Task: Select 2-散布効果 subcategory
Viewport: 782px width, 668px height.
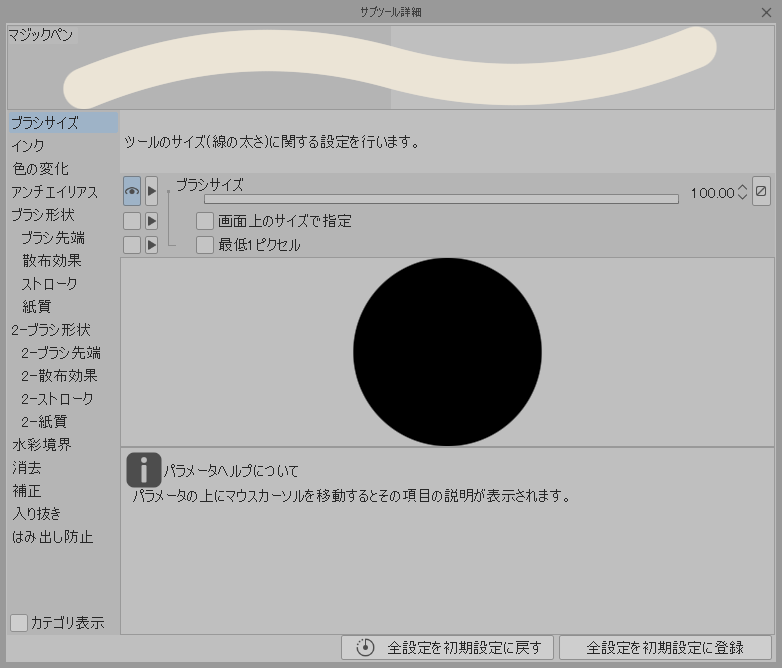Action: click(63, 375)
